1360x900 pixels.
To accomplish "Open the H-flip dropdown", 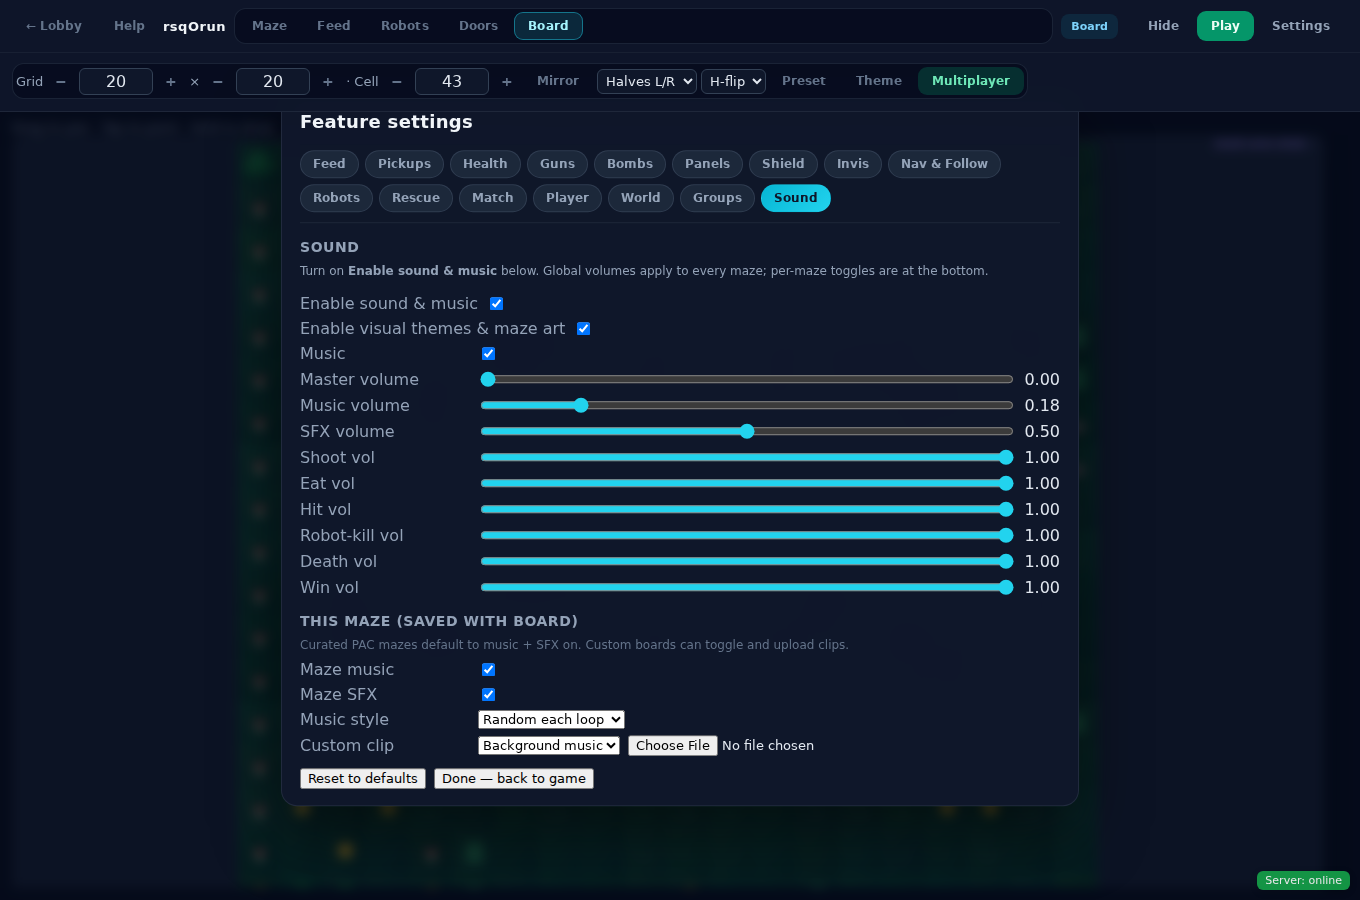I will click(x=733, y=82).
